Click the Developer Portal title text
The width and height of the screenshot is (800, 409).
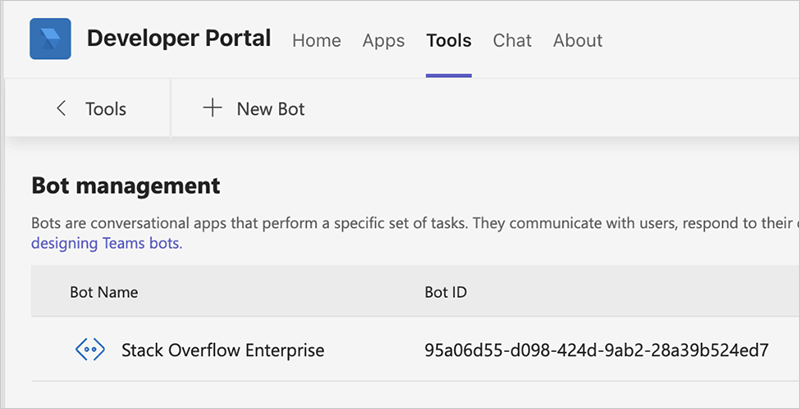coord(179,39)
